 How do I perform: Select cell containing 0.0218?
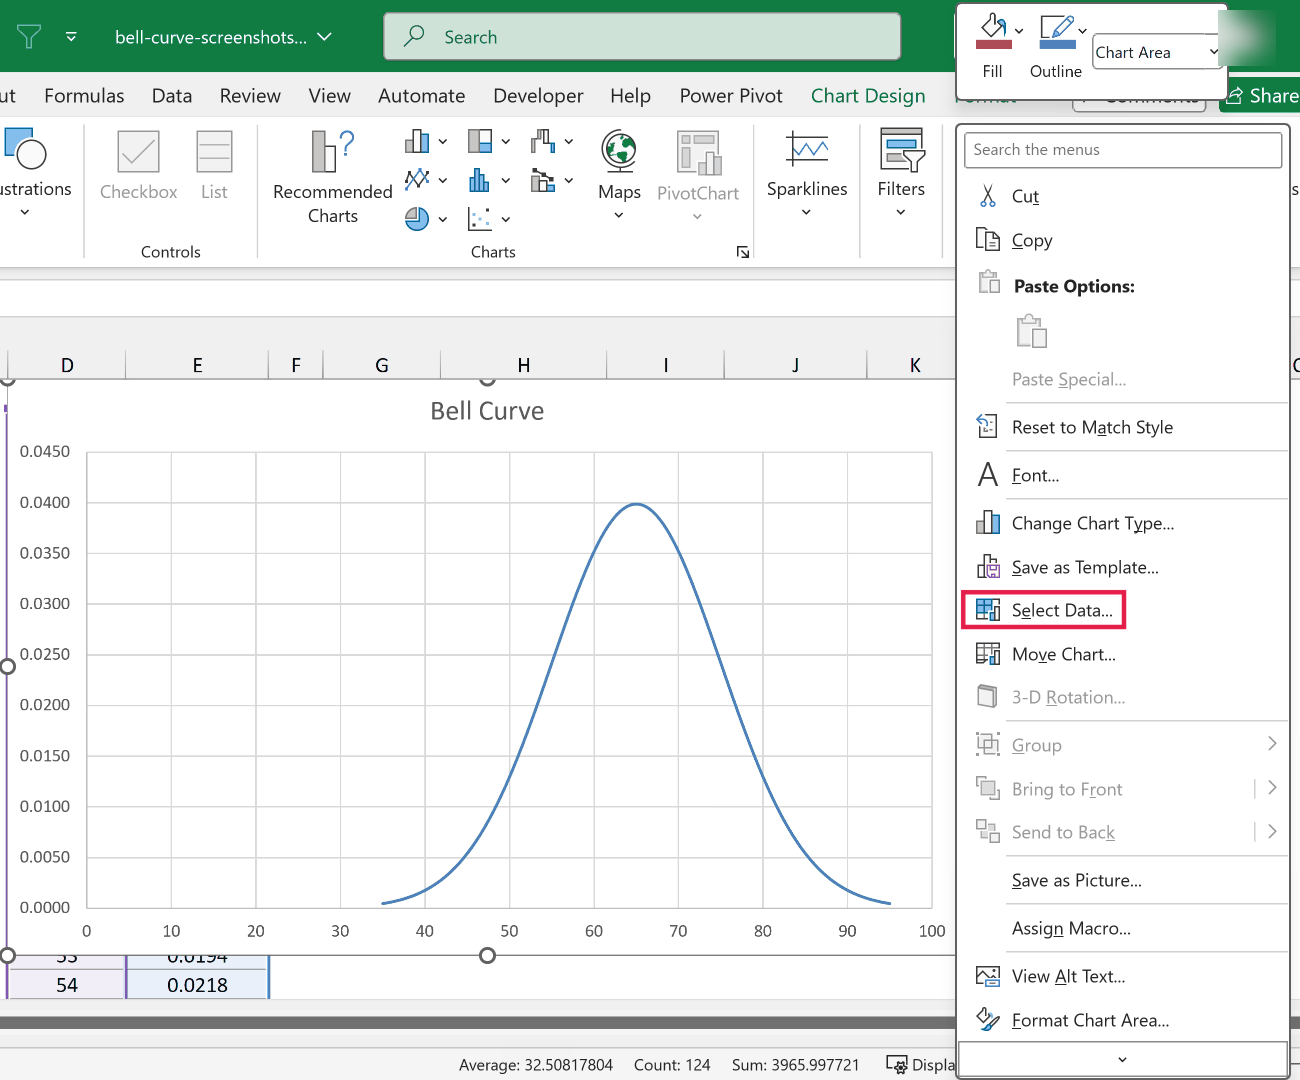197,985
